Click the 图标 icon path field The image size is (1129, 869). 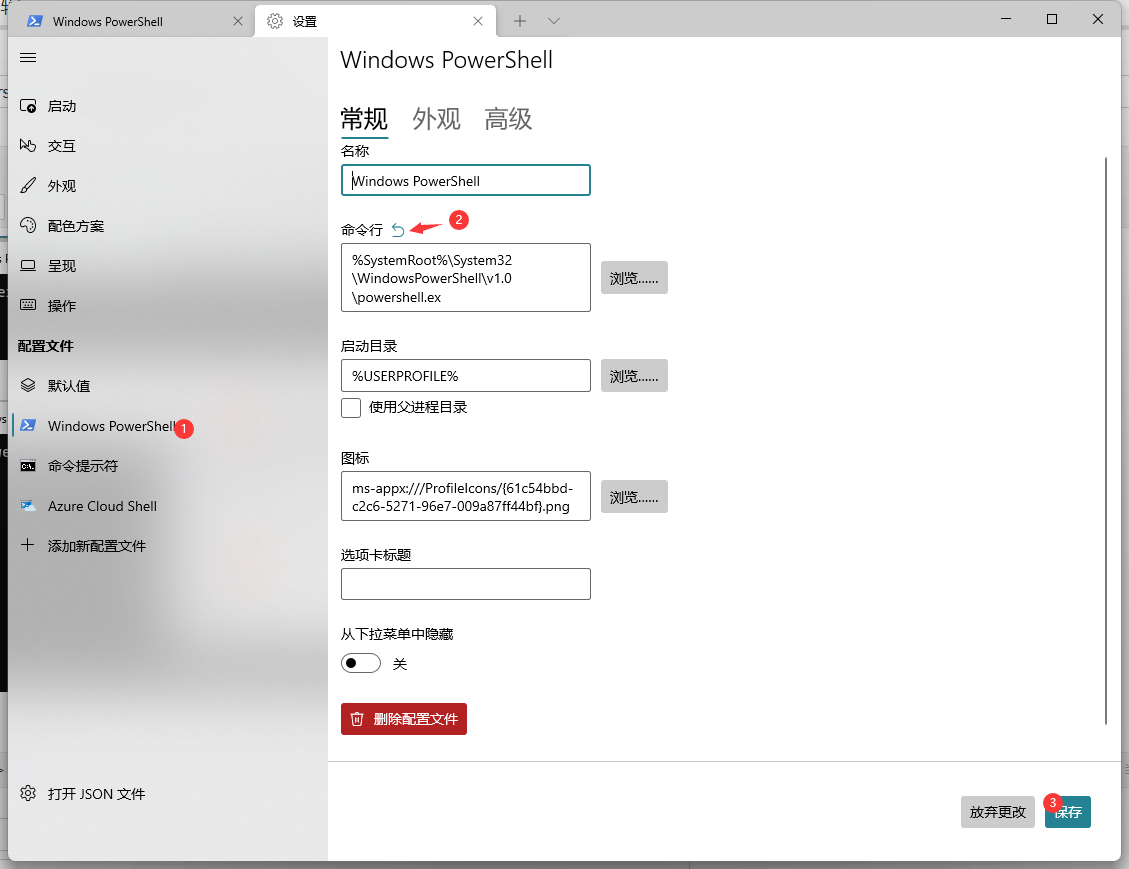click(466, 496)
